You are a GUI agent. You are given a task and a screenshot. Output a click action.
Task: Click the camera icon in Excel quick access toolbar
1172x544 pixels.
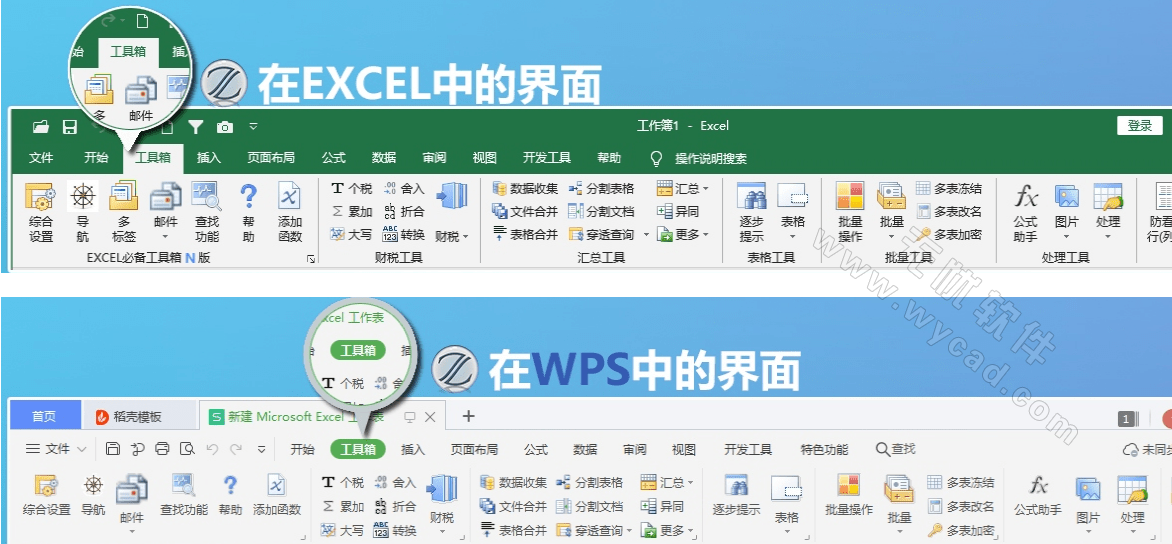(225, 127)
